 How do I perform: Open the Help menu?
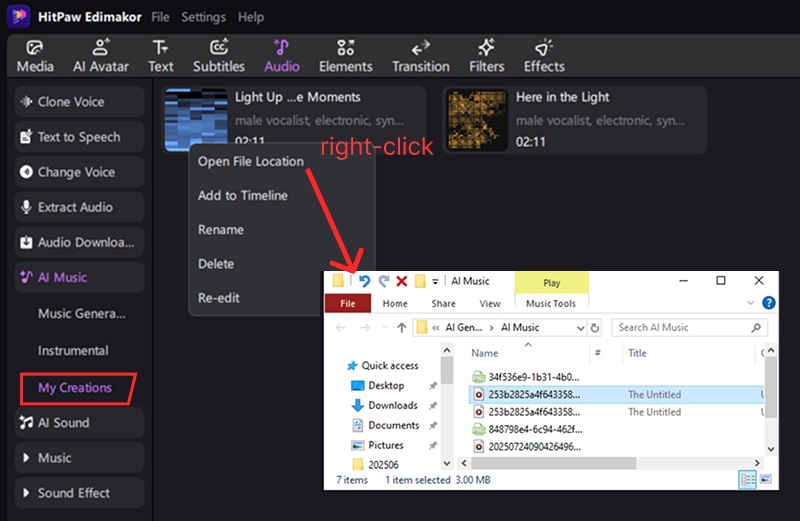click(251, 17)
